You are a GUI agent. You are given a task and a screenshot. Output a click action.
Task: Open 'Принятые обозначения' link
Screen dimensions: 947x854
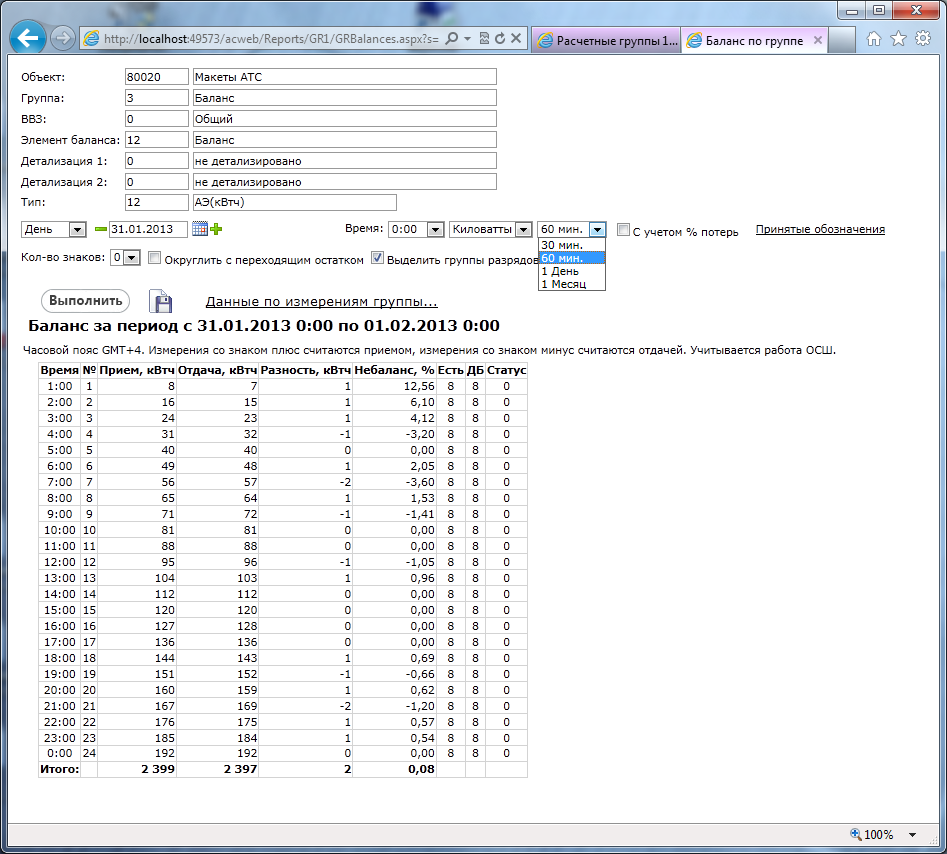click(819, 229)
